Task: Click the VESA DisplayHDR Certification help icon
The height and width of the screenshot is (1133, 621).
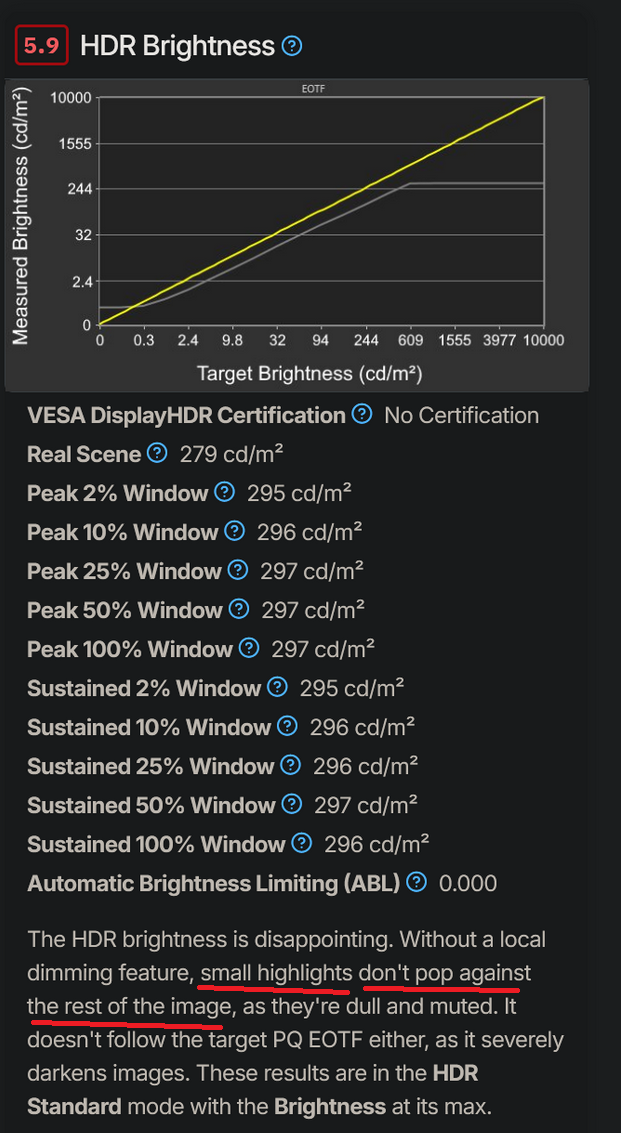Action: [362, 415]
